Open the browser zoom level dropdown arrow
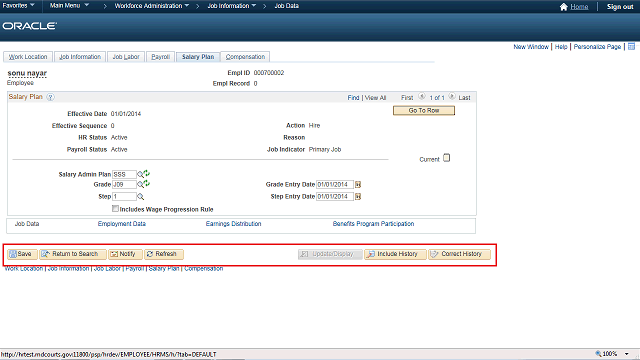Screen dimensions: 640x360 (627, 354)
